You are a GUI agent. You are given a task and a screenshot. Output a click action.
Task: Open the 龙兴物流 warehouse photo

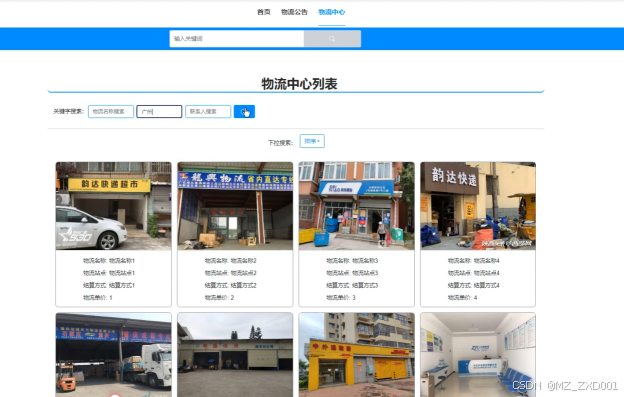pos(235,206)
